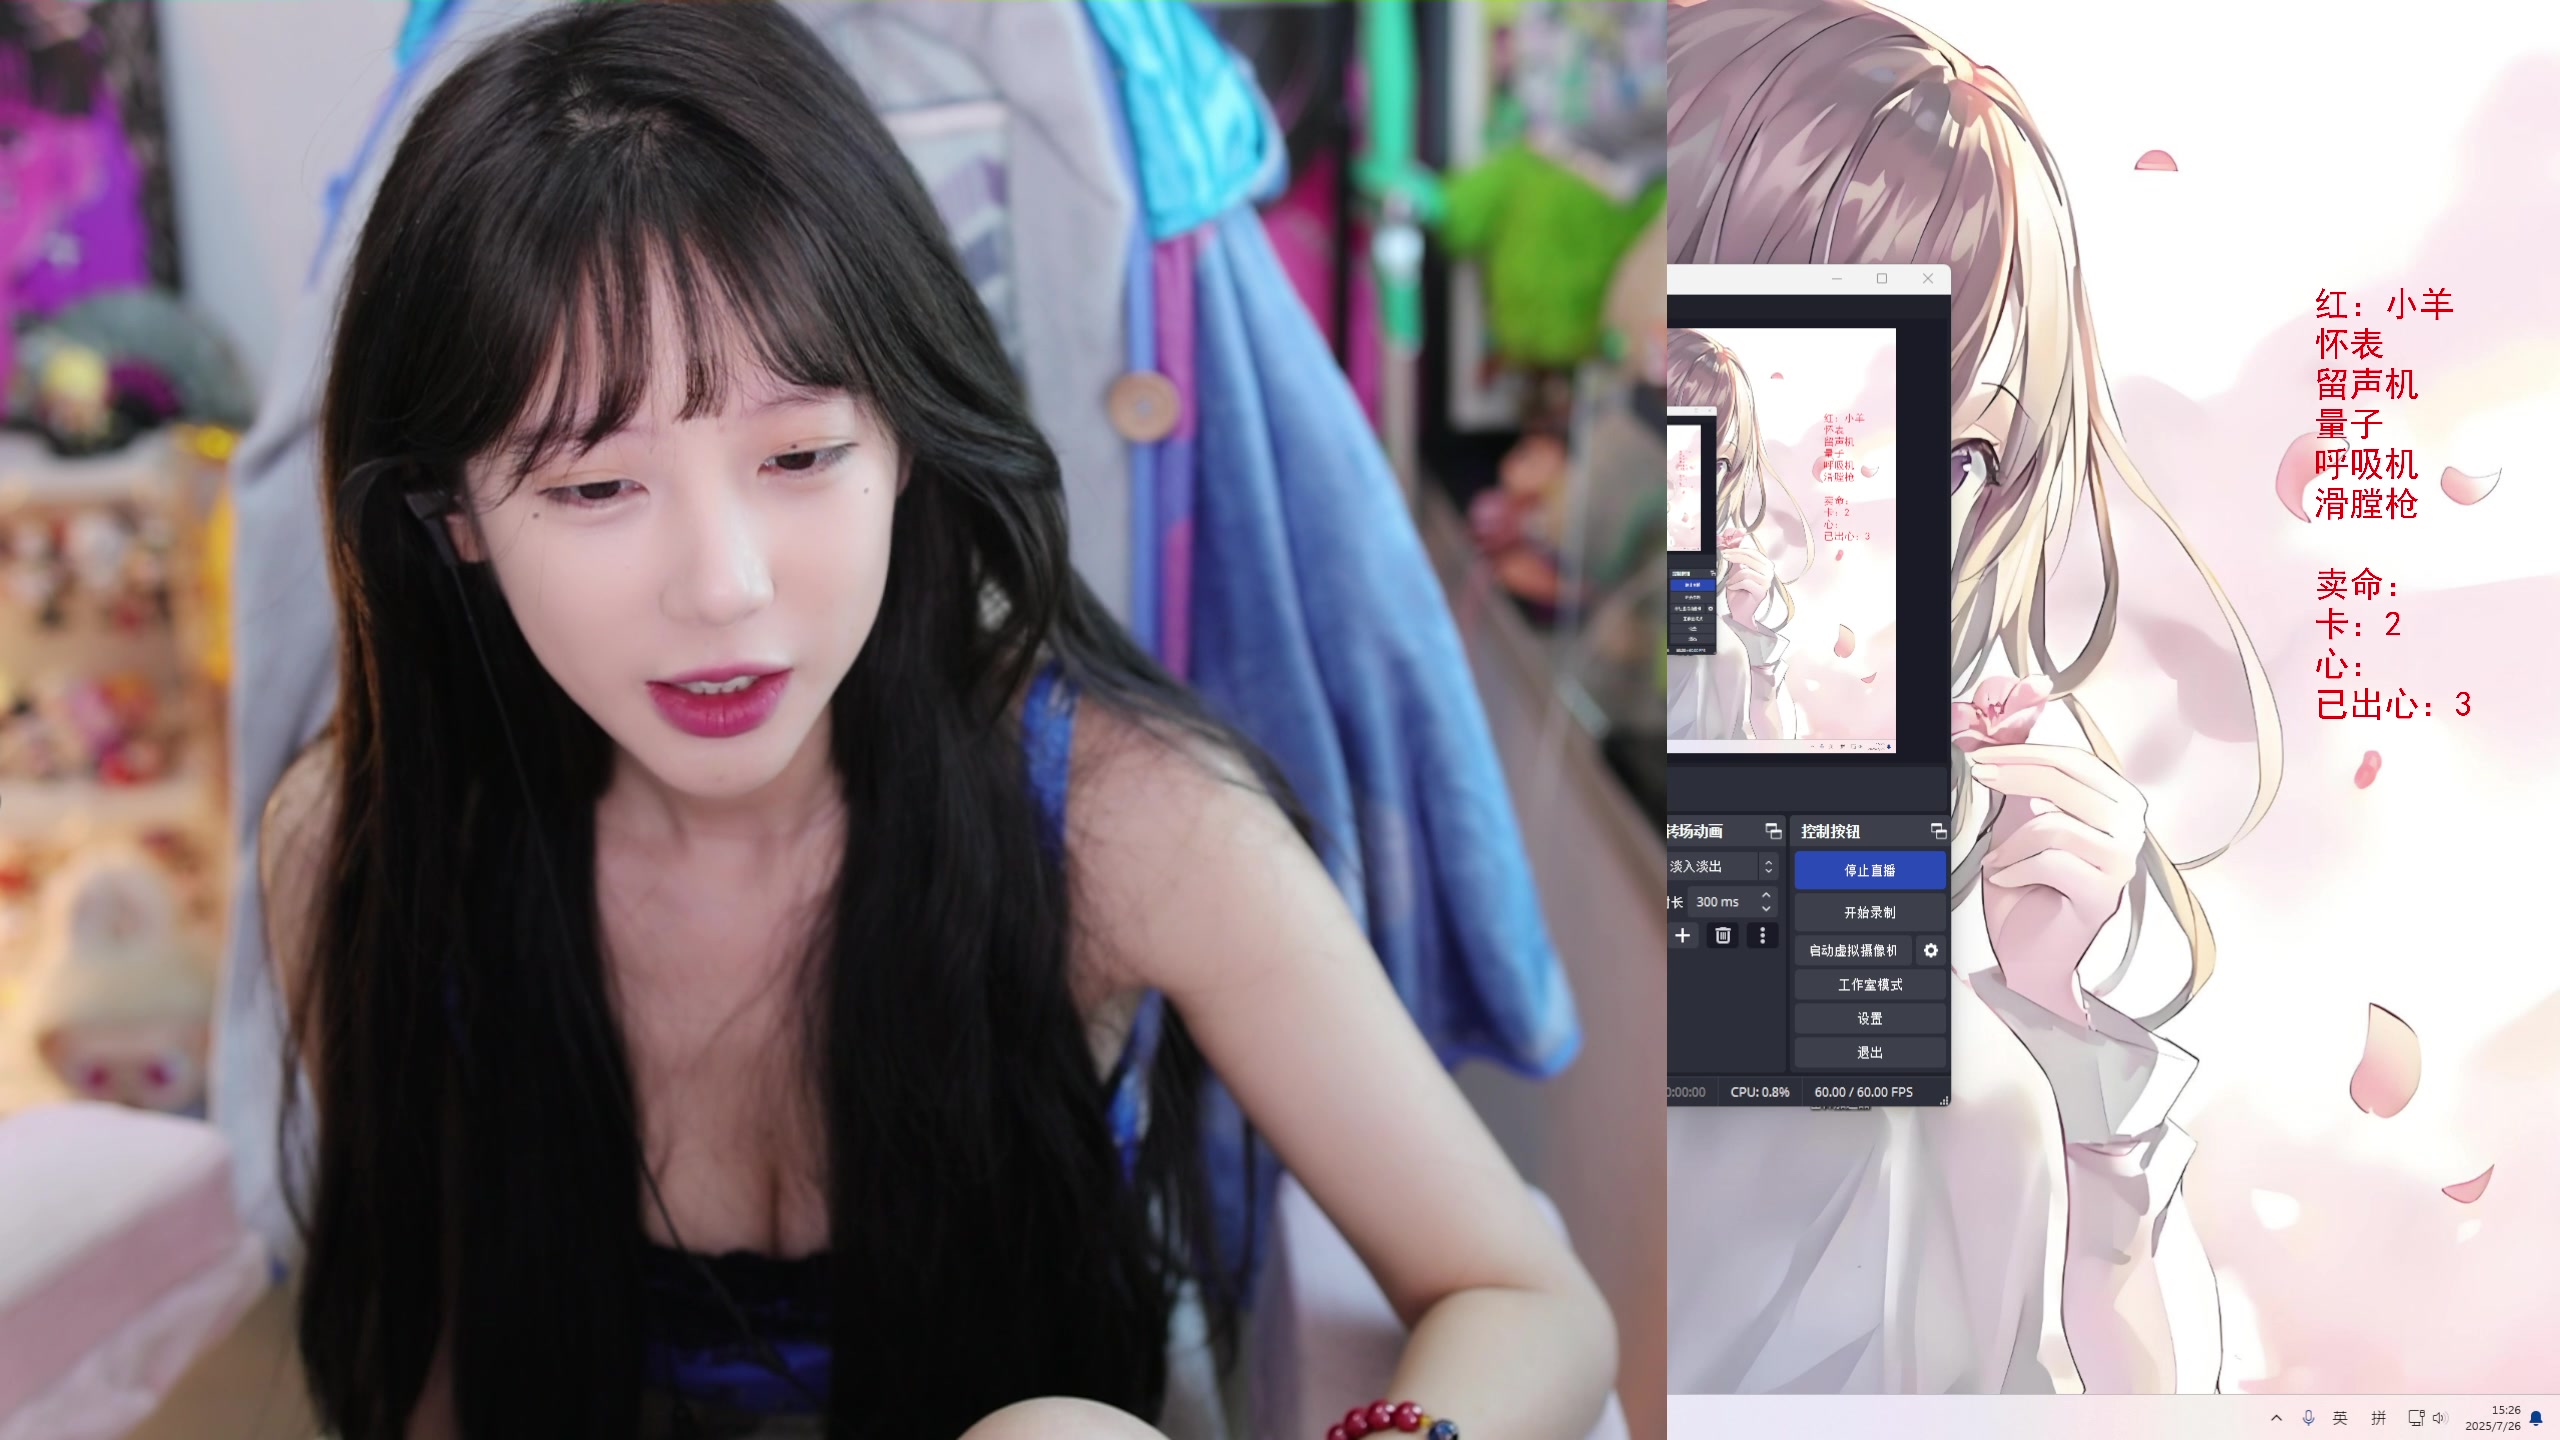
Task: Click the CPU: 0.8% status text
Action: 1759,1092
